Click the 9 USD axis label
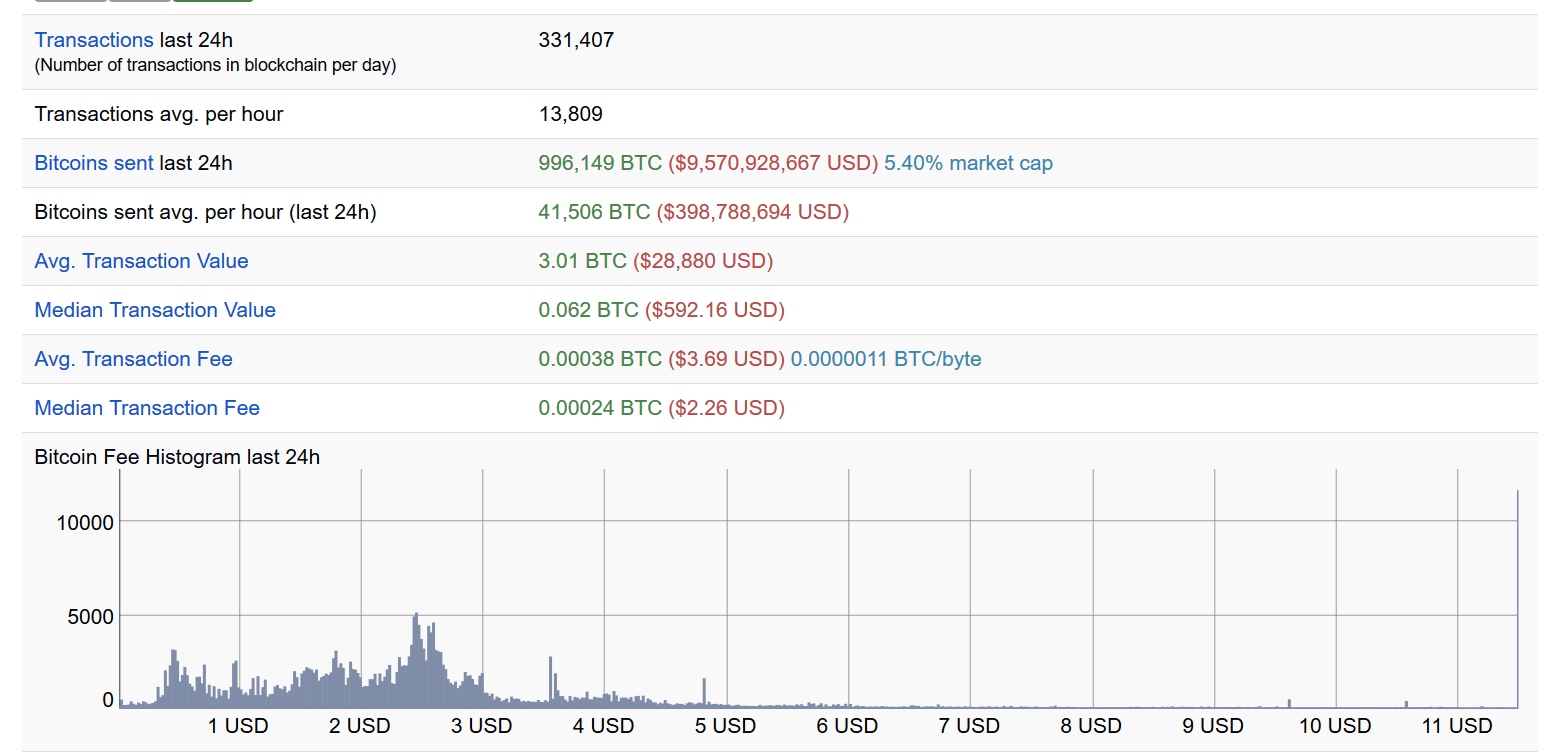The image size is (1544, 754). [x=1213, y=726]
